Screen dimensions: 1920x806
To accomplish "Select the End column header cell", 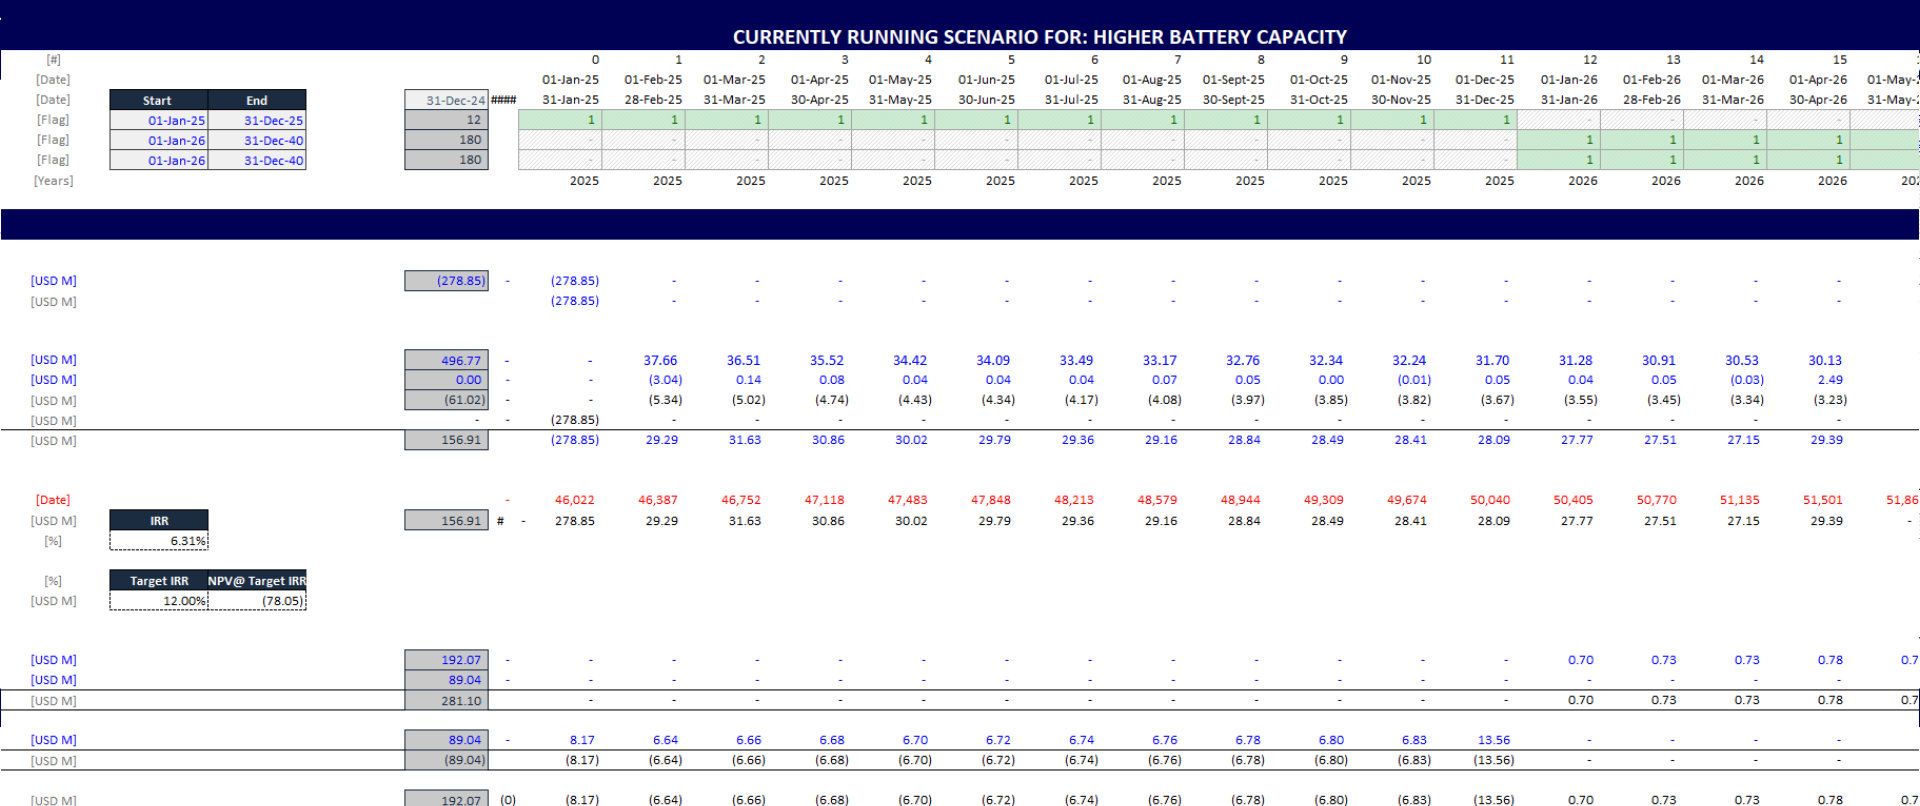I will 257,100.
